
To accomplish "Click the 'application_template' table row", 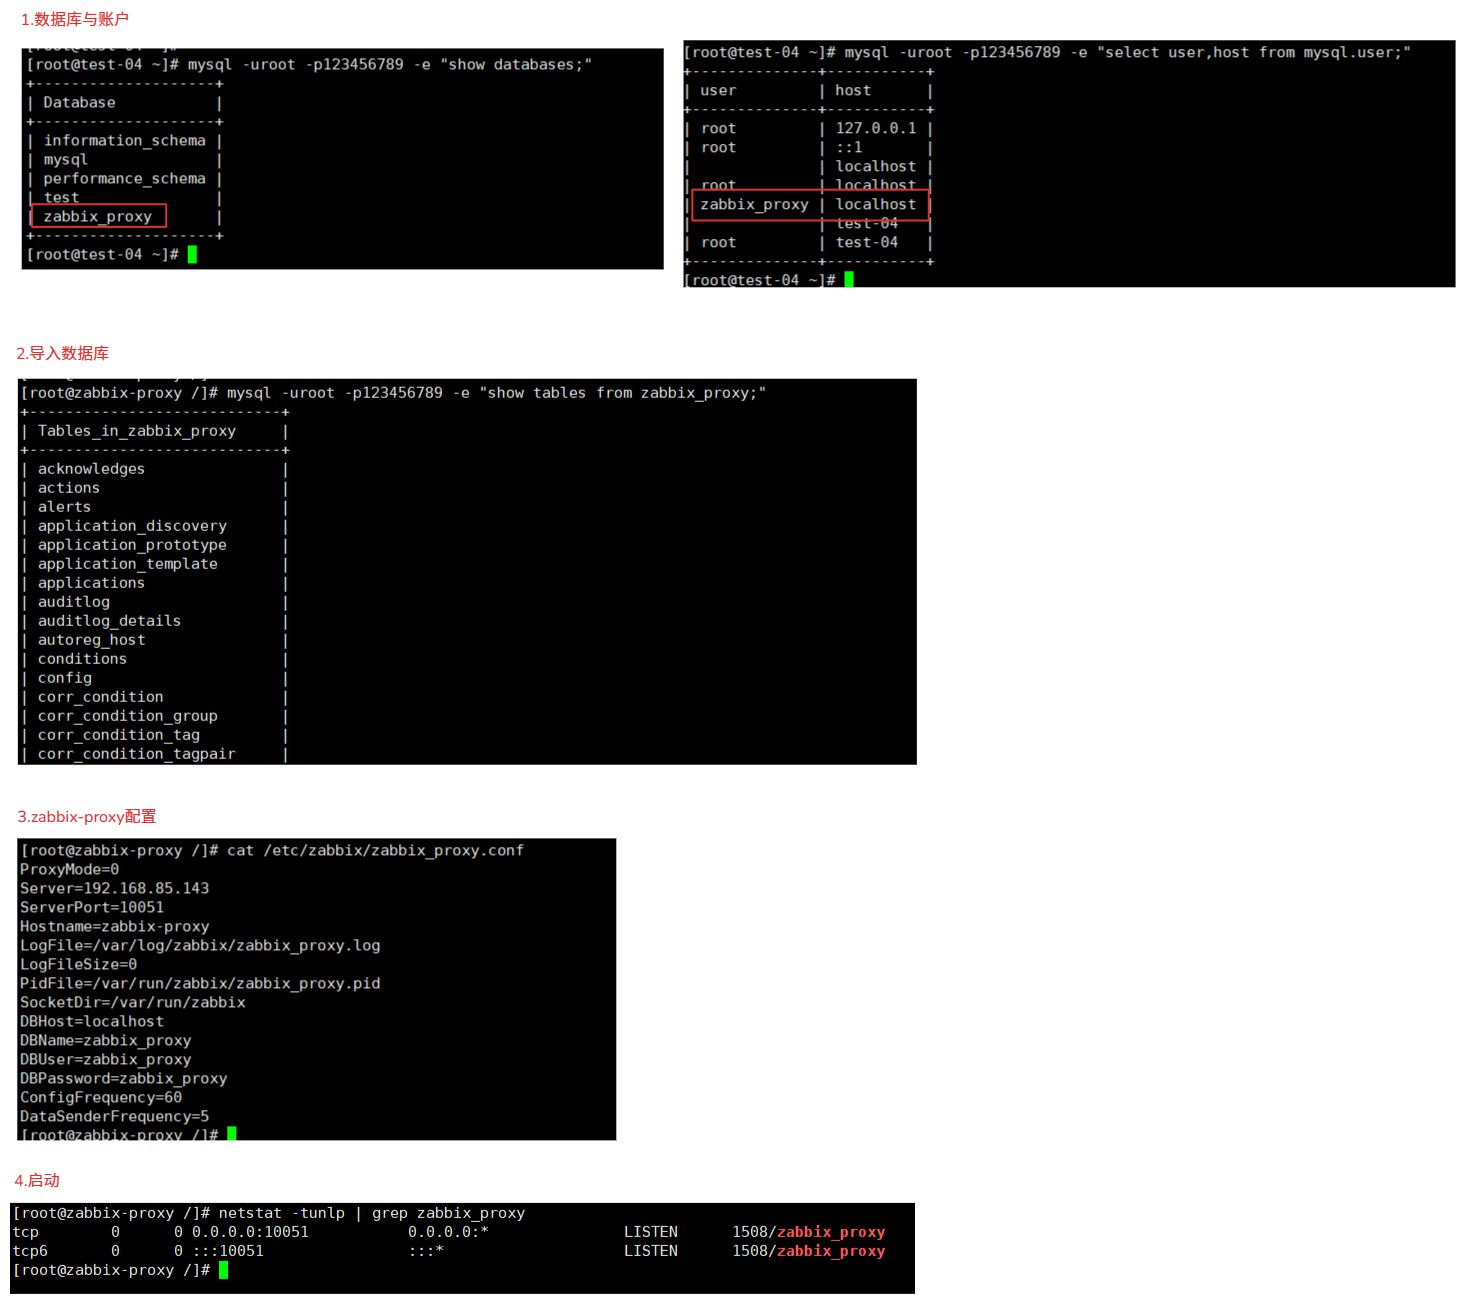I will coord(128,564).
